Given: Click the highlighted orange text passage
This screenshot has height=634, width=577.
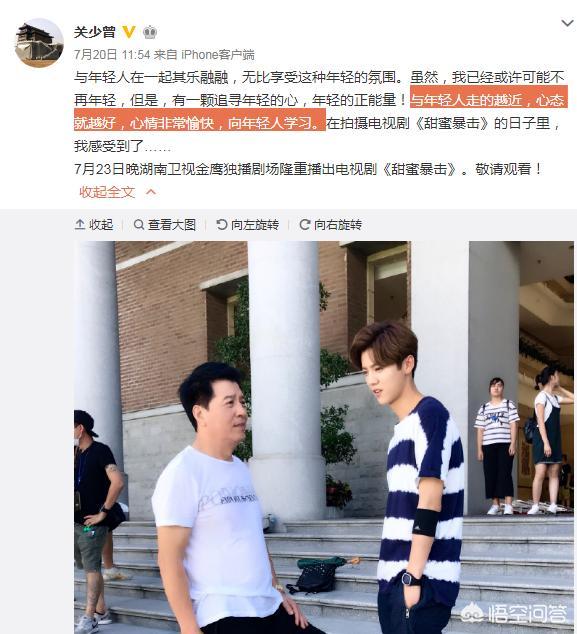Looking at the screenshot, I should (319, 111).
